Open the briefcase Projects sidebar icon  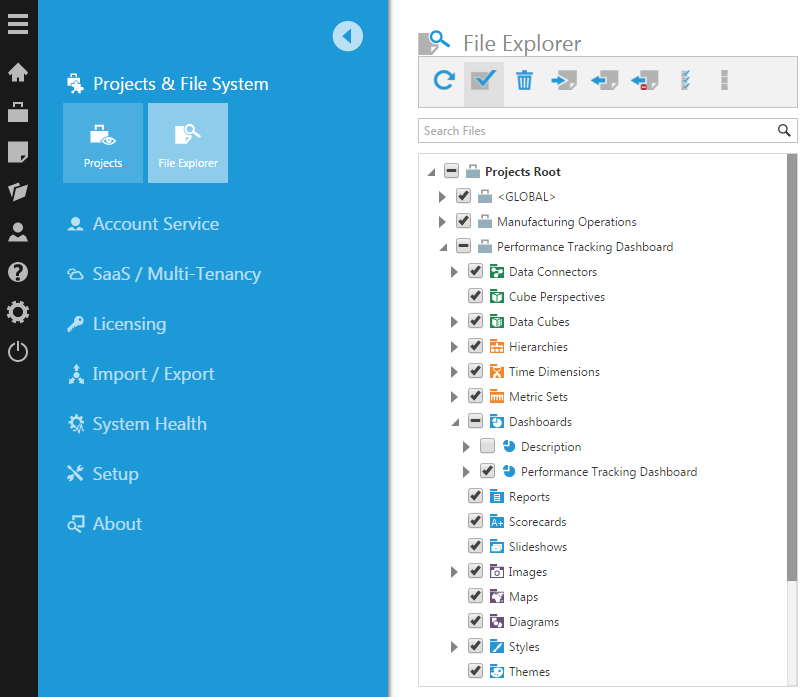[x=18, y=112]
